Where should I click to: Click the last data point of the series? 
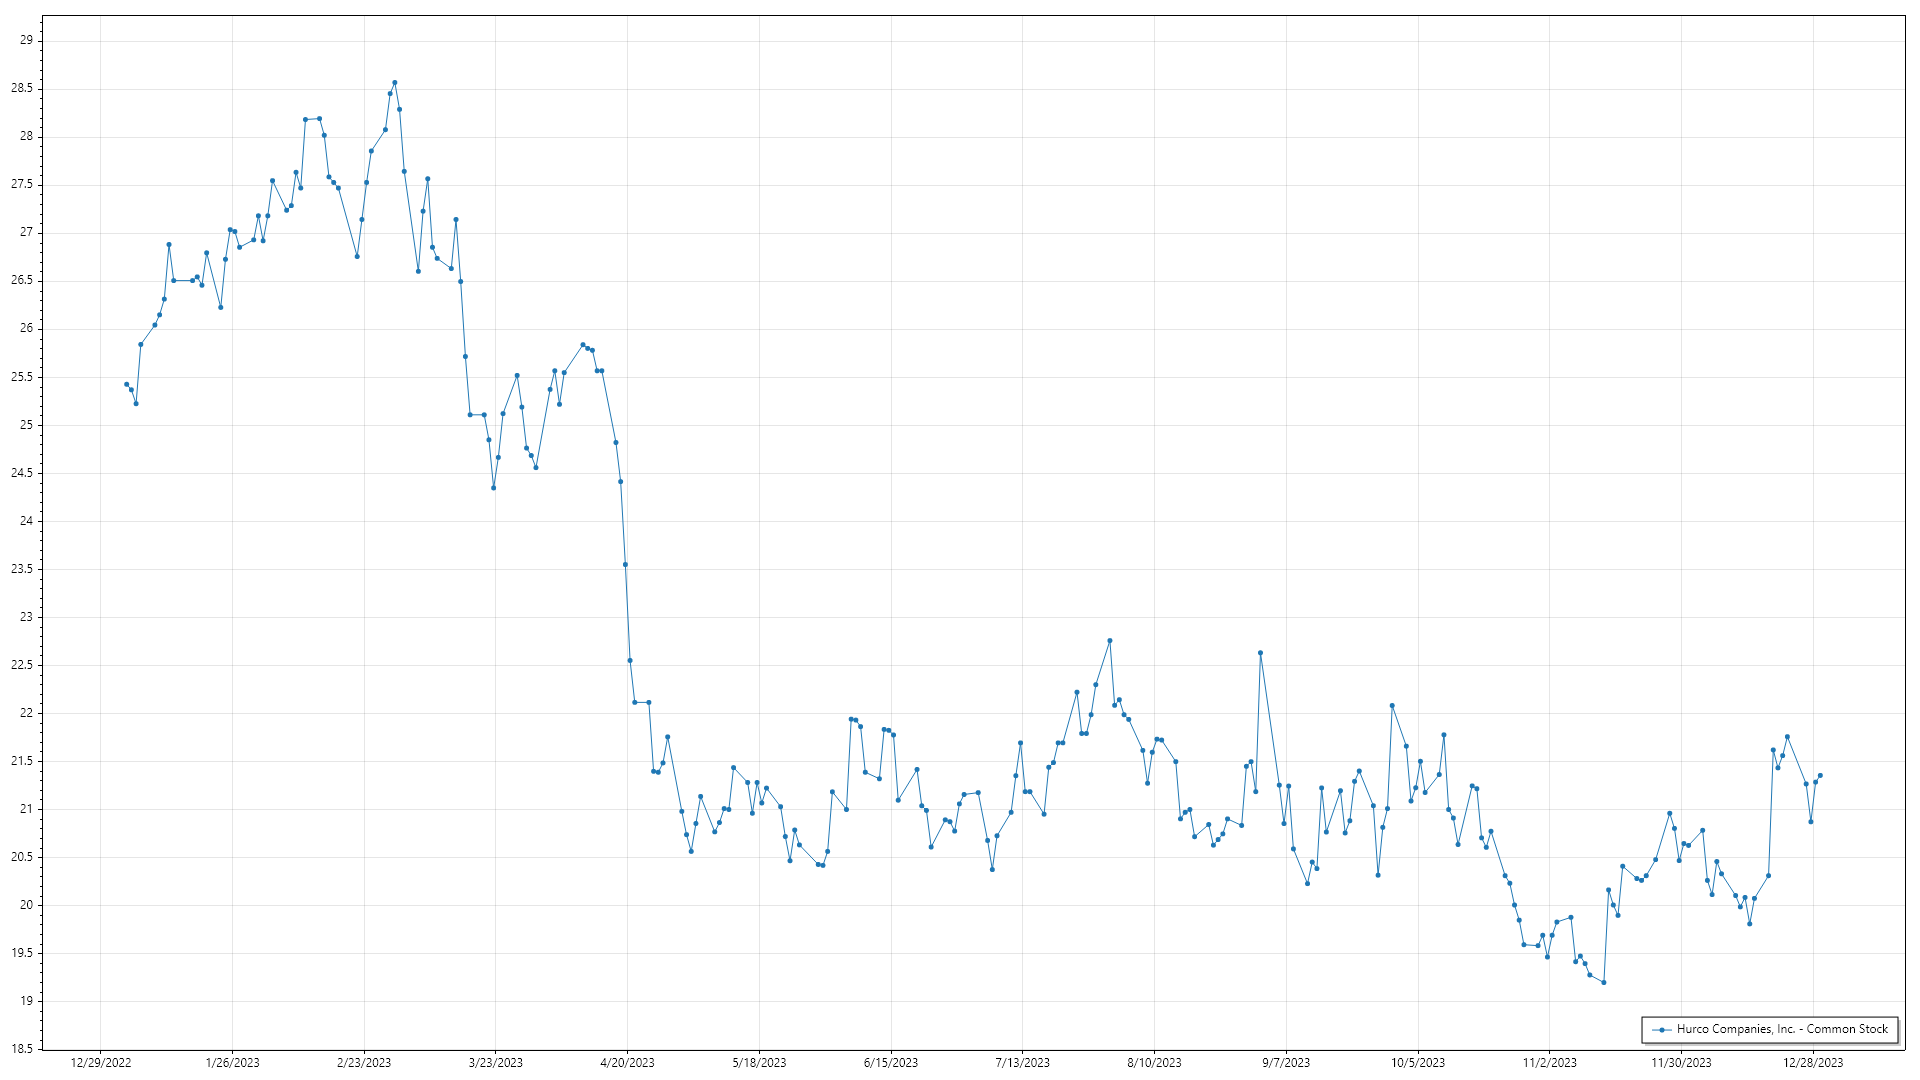(x=1820, y=775)
